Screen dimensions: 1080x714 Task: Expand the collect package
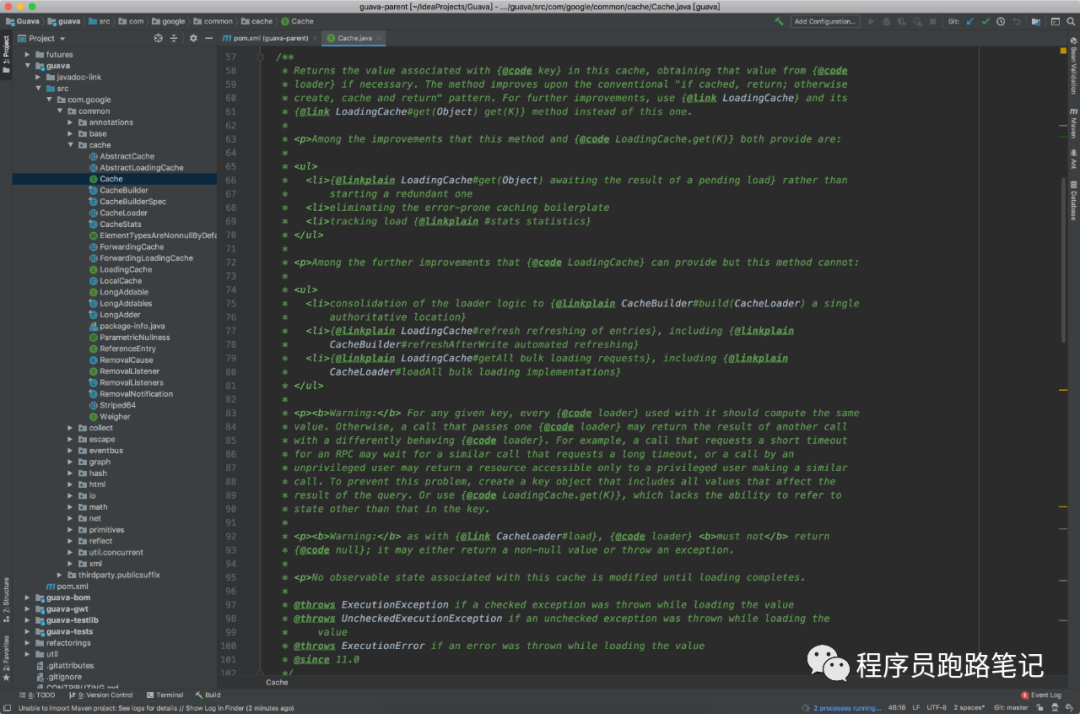pyautogui.click(x=70, y=428)
